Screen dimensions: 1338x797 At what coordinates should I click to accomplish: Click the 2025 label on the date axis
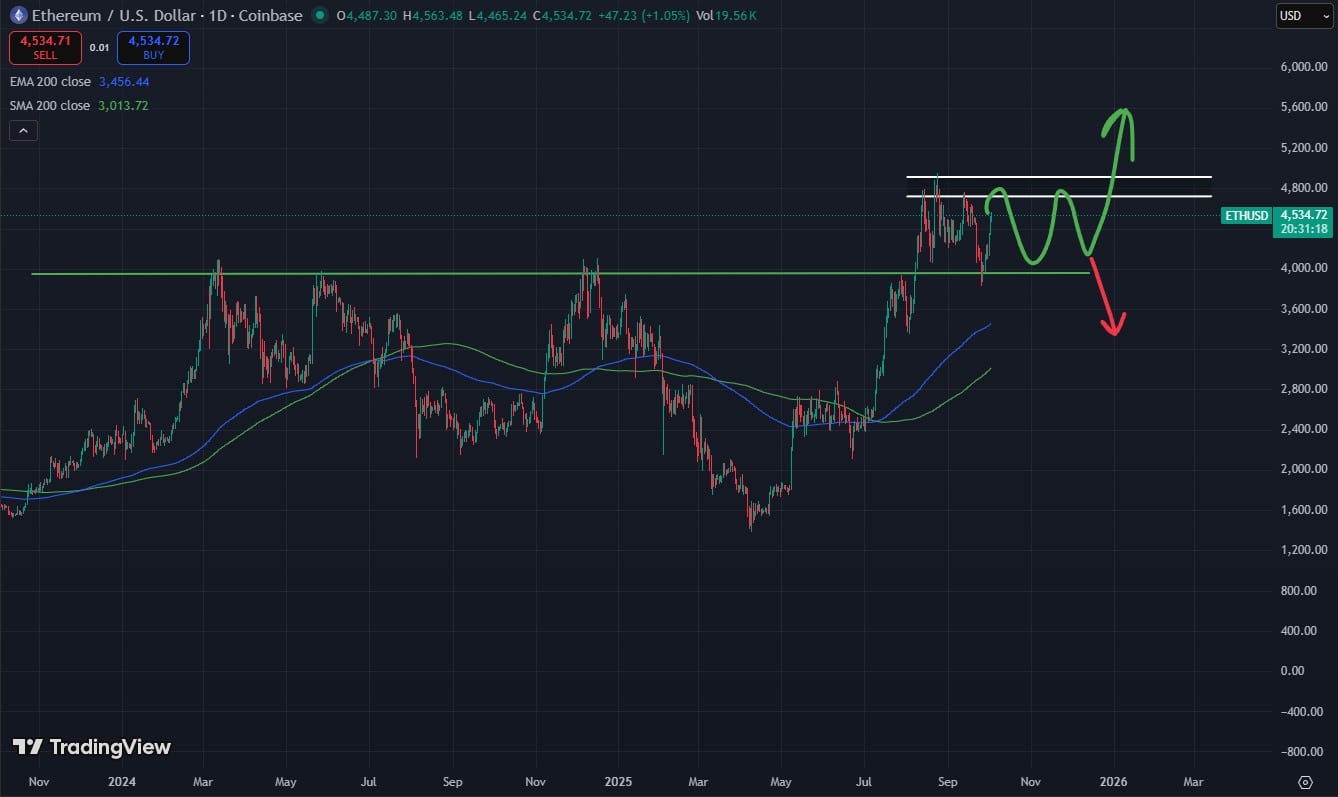(x=618, y=782)
